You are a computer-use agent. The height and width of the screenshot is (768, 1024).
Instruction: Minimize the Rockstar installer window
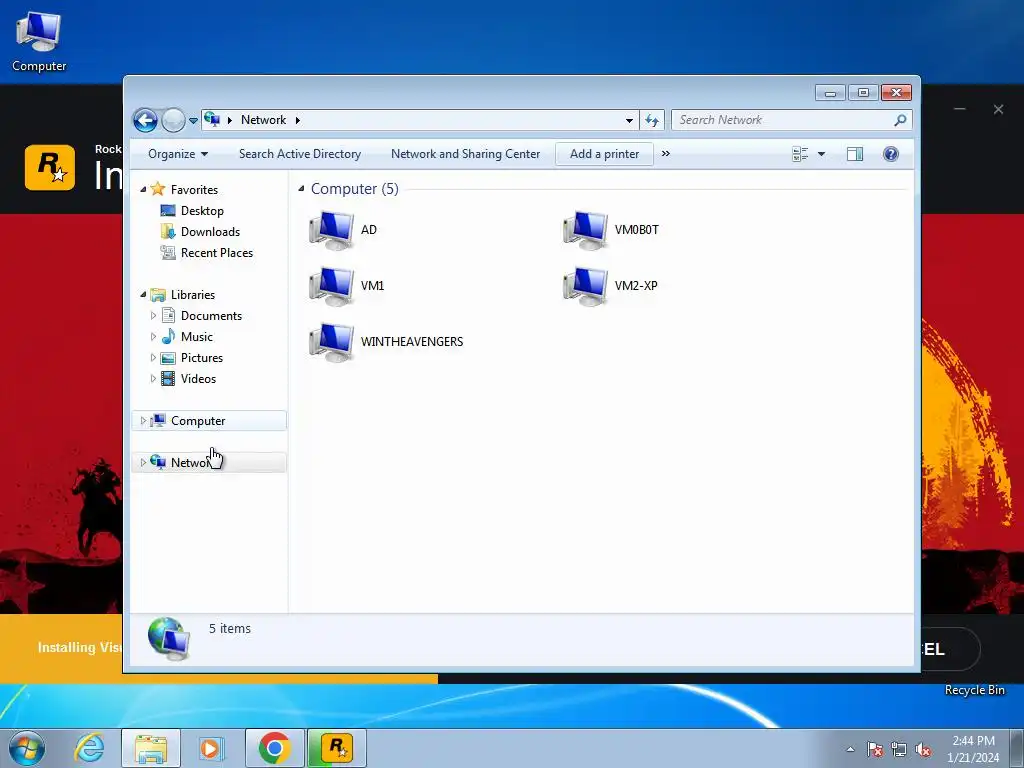(959, 109)
